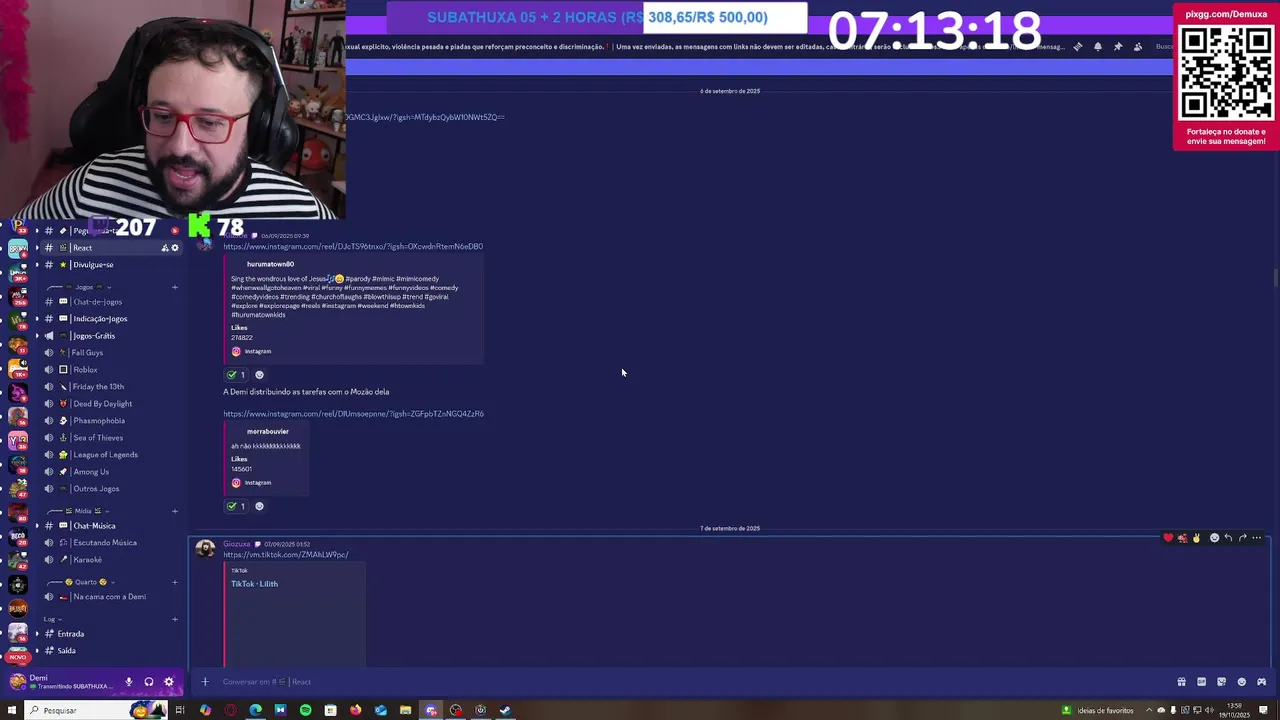The width and height of the screenshot is (1280, 720).
Task: Open second Instagram reel link
Action: pyautogui.click(x=353, y=414)
